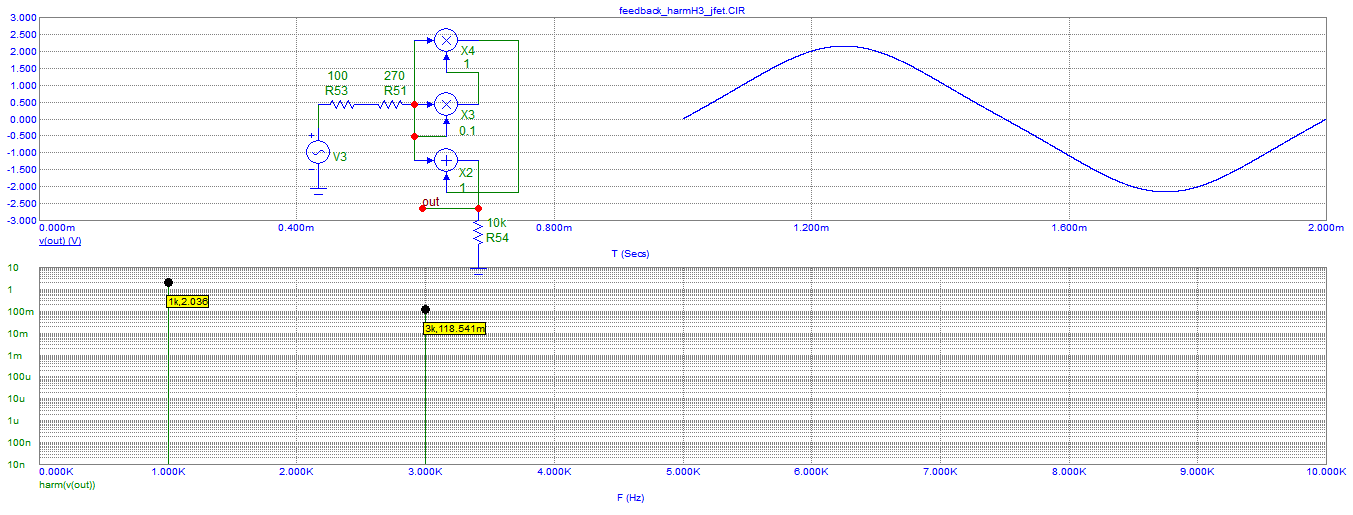1353x515 pixels.
Task: Click the '100m' harmonic magnitude axis value
Action: pyautogui.click(x=20, y=312)
